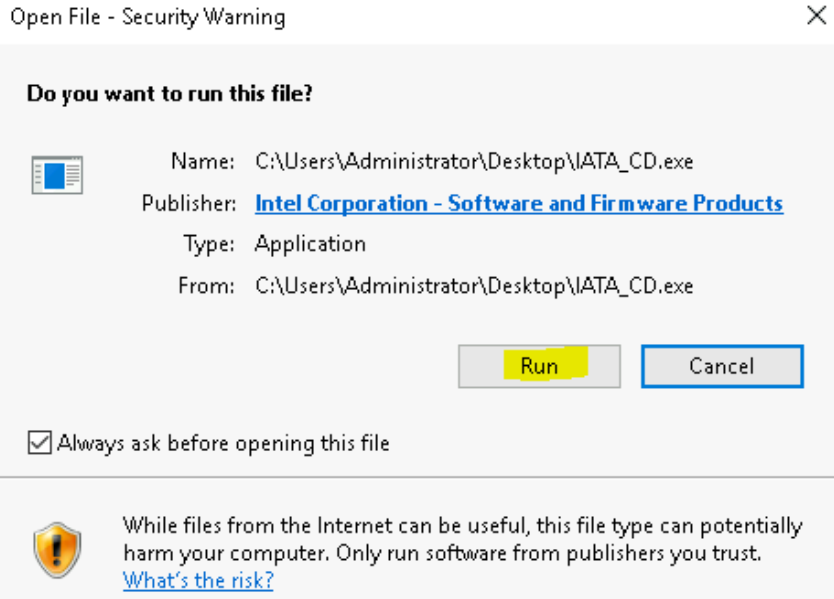Click the "Always ask before opening this file" label text
834x599 pixels.
coord(224,443)
